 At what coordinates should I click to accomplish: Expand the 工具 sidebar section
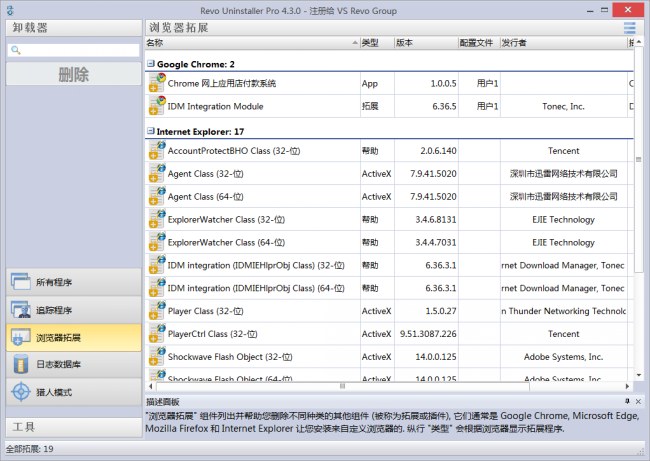pos(74,427)
